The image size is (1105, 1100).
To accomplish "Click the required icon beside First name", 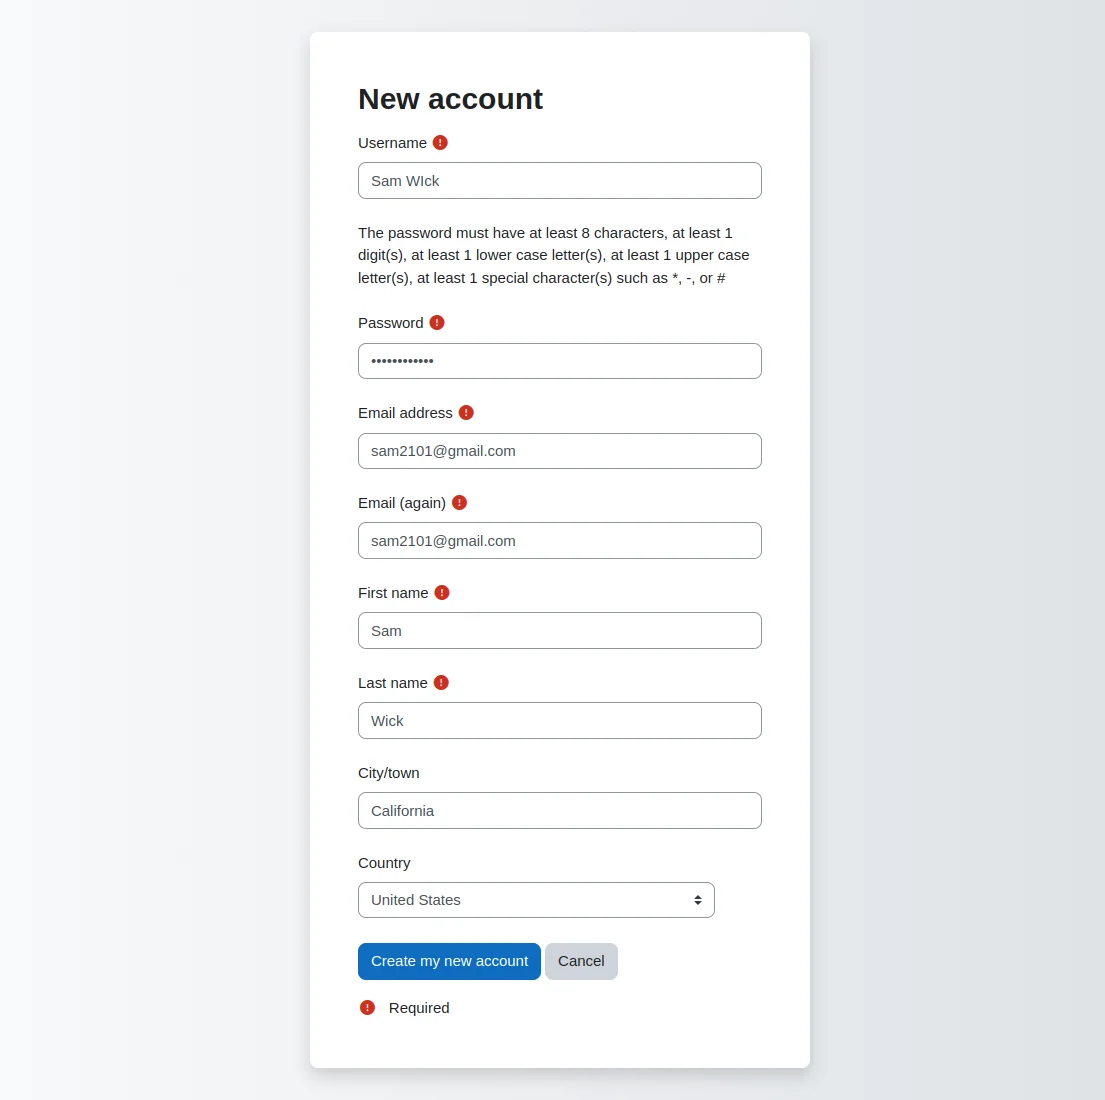I will tap(442, 592).
